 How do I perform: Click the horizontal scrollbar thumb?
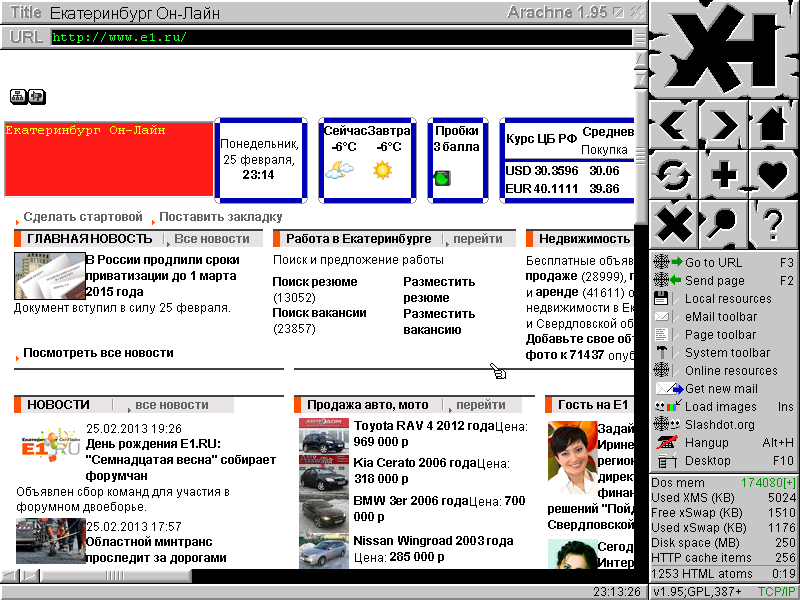point(116,576)
